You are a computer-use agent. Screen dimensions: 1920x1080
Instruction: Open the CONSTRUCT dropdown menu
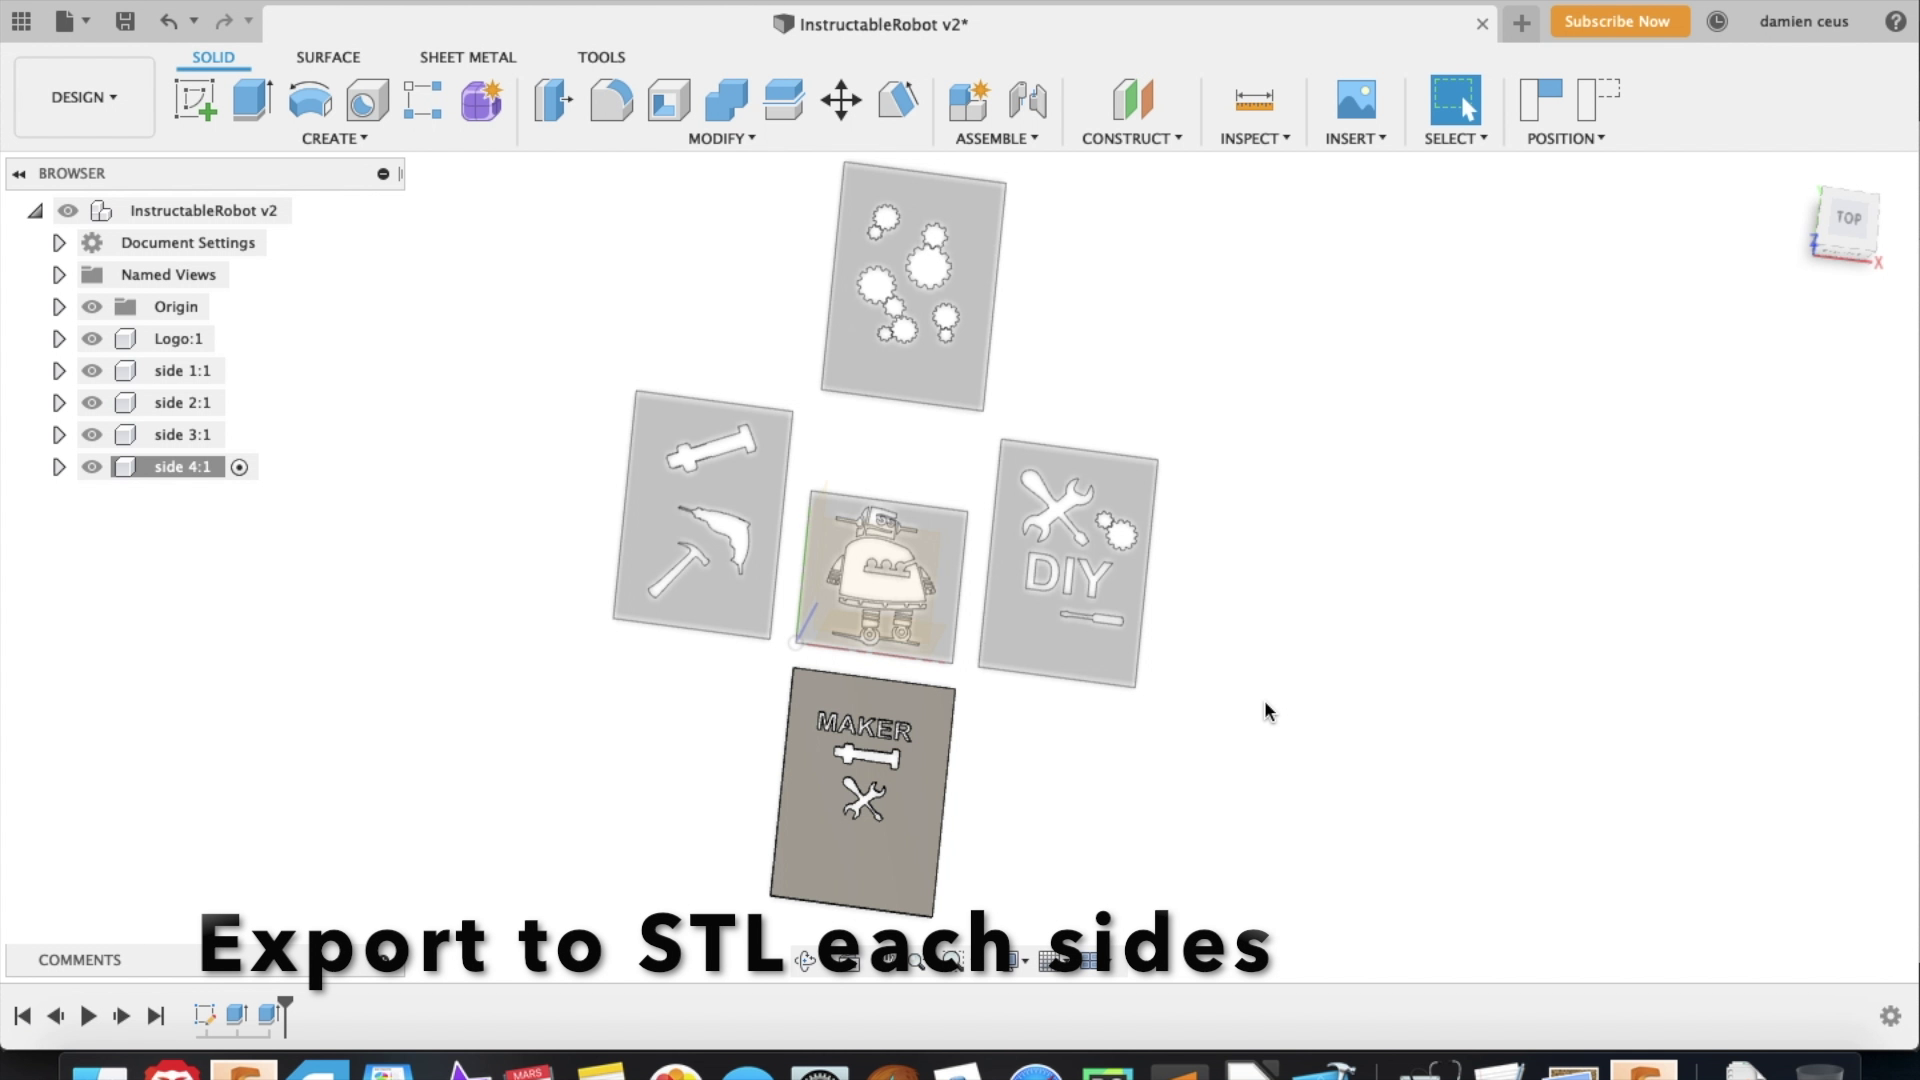(x=1131, y=138)
